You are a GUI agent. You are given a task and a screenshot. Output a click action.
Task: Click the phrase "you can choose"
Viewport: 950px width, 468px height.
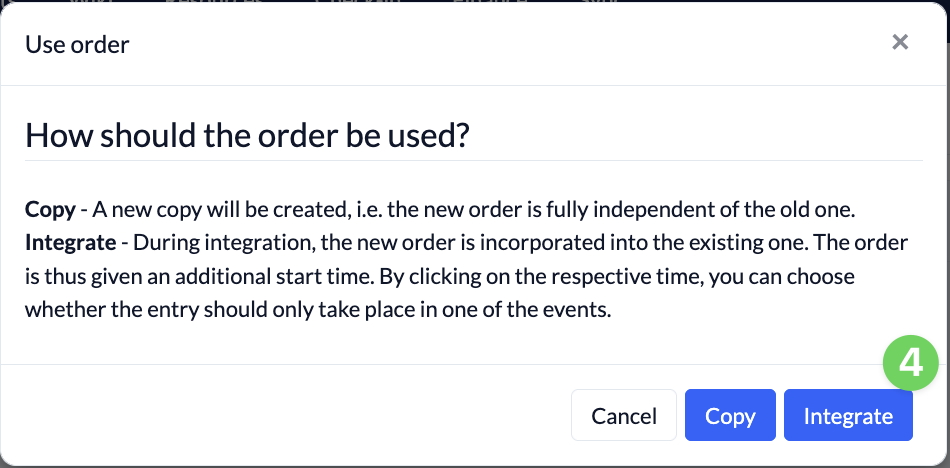coord(782,277)
